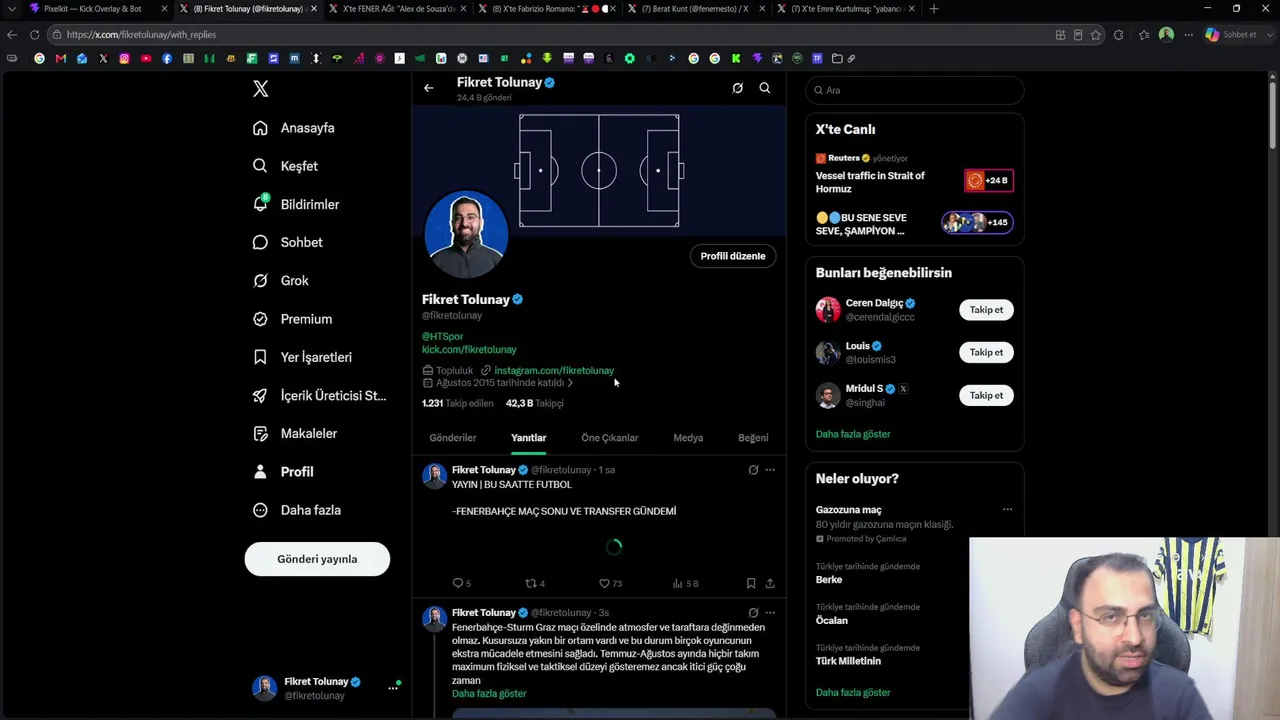This screenshot has width=1280, height=720.
Task: Open the profile avatar photo
Action: point(467,234)
